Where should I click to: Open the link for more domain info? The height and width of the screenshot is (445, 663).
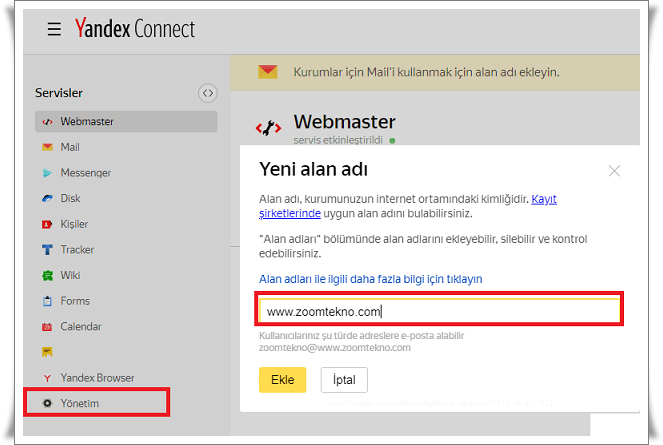click(x=370, y=279)
